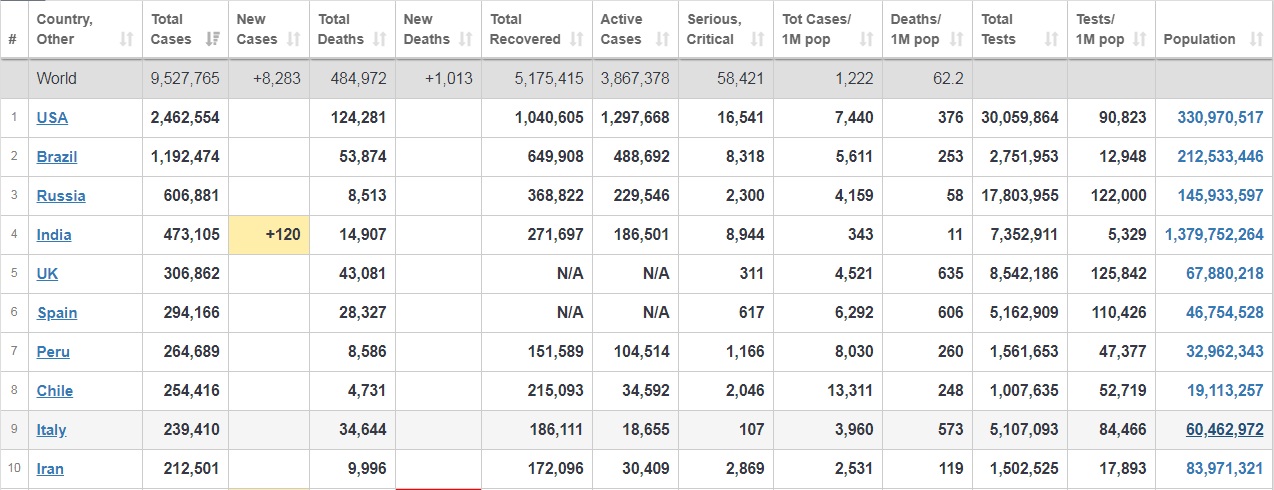The image size is (1274, 490).
Task: Click India's highlighted +120 new cases cell
Action: [269, 235]
